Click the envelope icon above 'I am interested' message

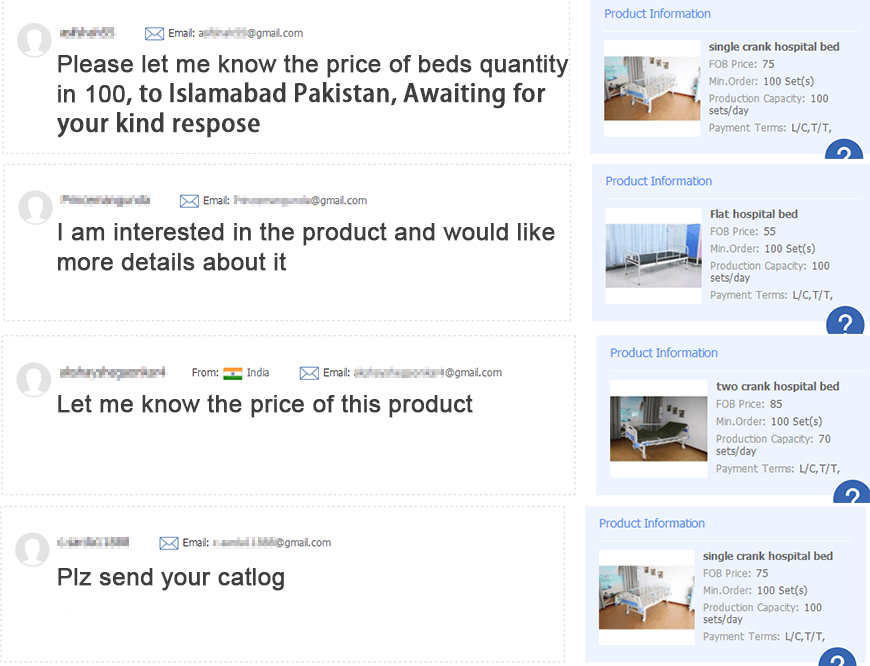[x=189, y=201]
